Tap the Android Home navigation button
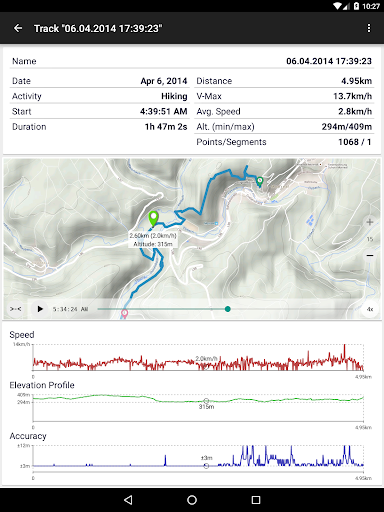The width and height of the screenshot is (384, 512). pos(192,500)
